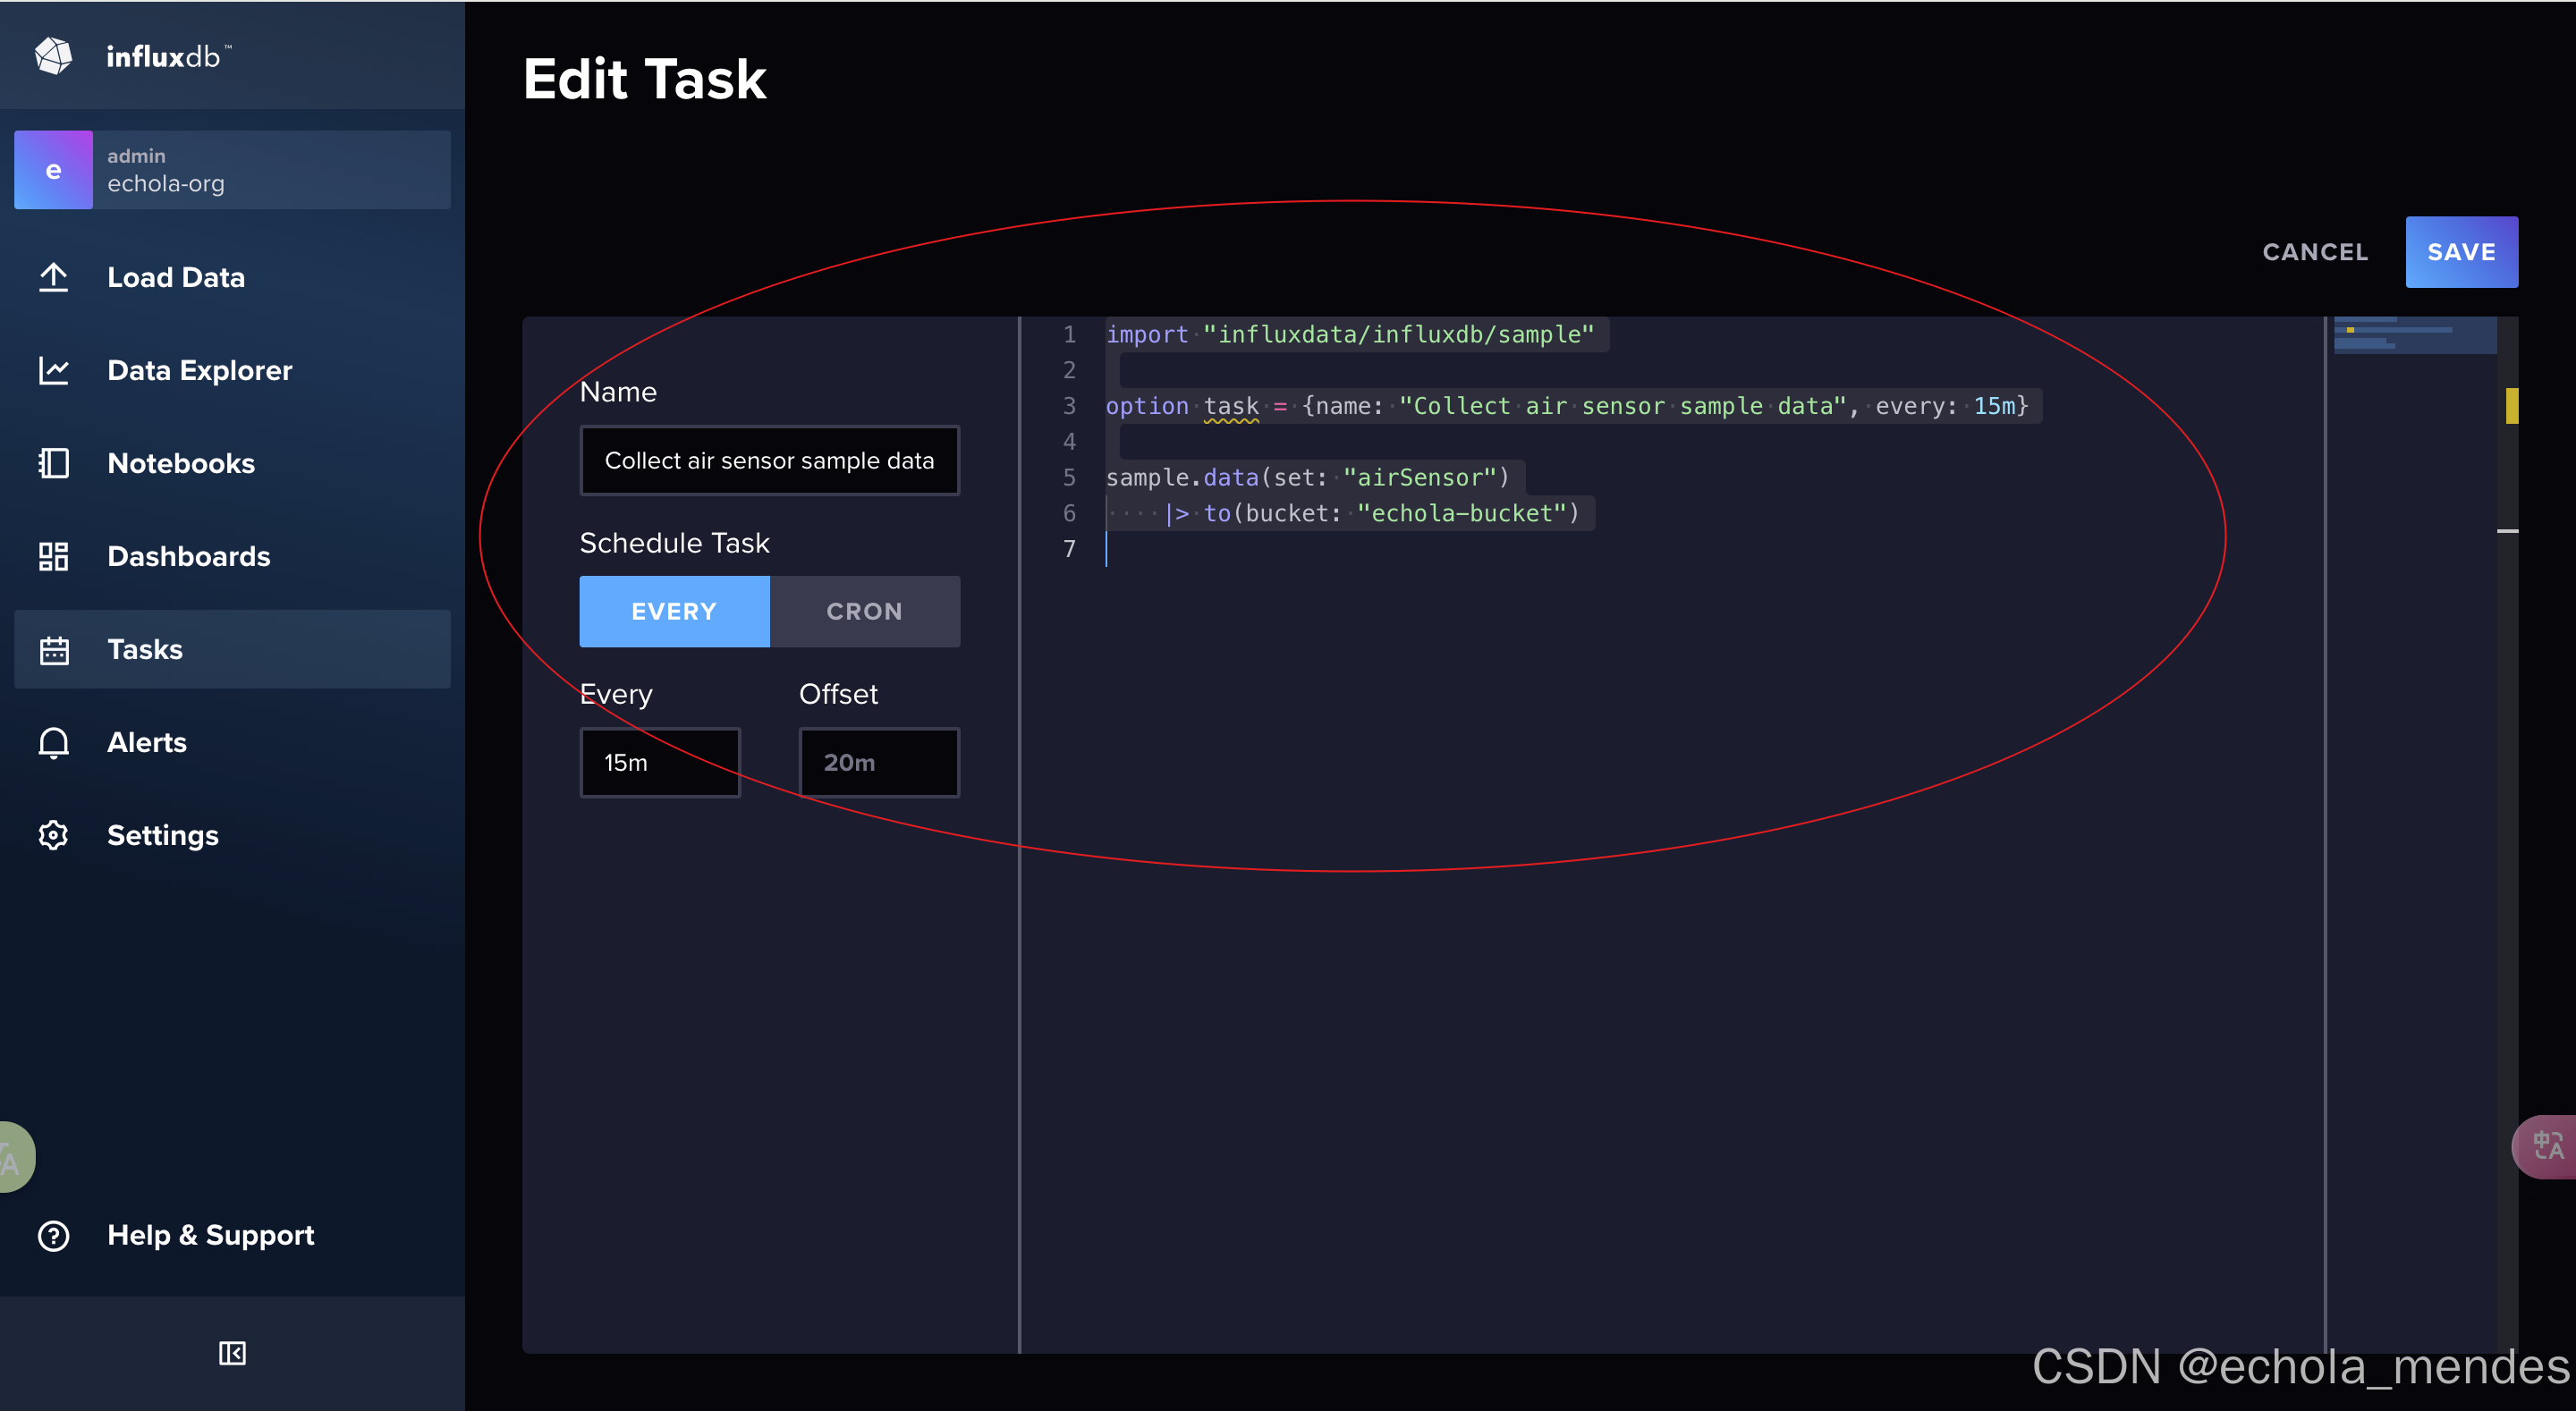This screenshot has width=2576, height=1411.
Task: Edit the task Name field
Action: click(769, 460)
